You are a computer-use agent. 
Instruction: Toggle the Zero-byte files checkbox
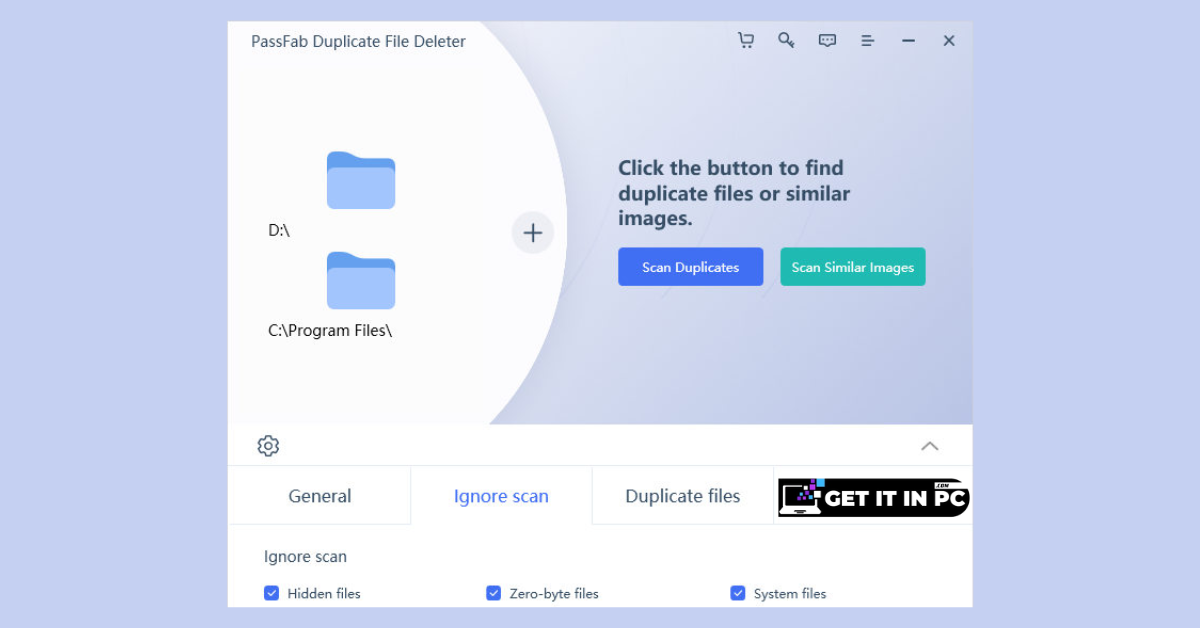[493, 593]
